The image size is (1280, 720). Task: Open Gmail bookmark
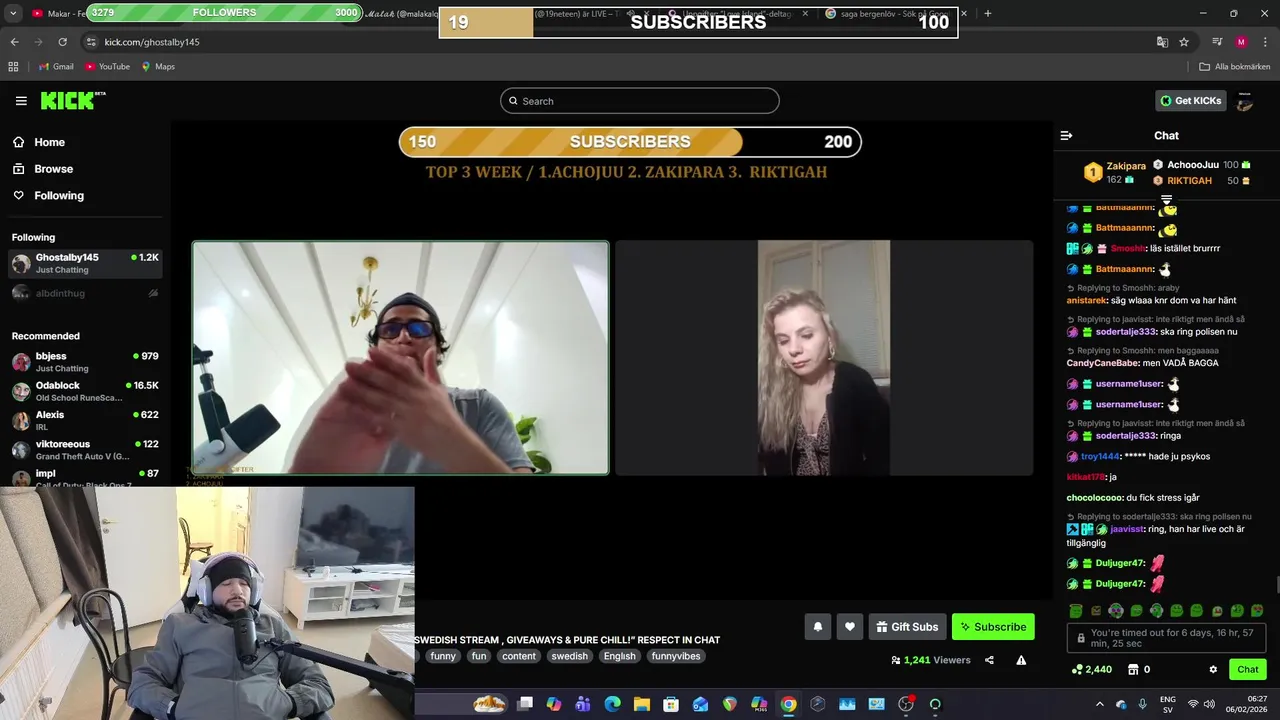[56, 67]
